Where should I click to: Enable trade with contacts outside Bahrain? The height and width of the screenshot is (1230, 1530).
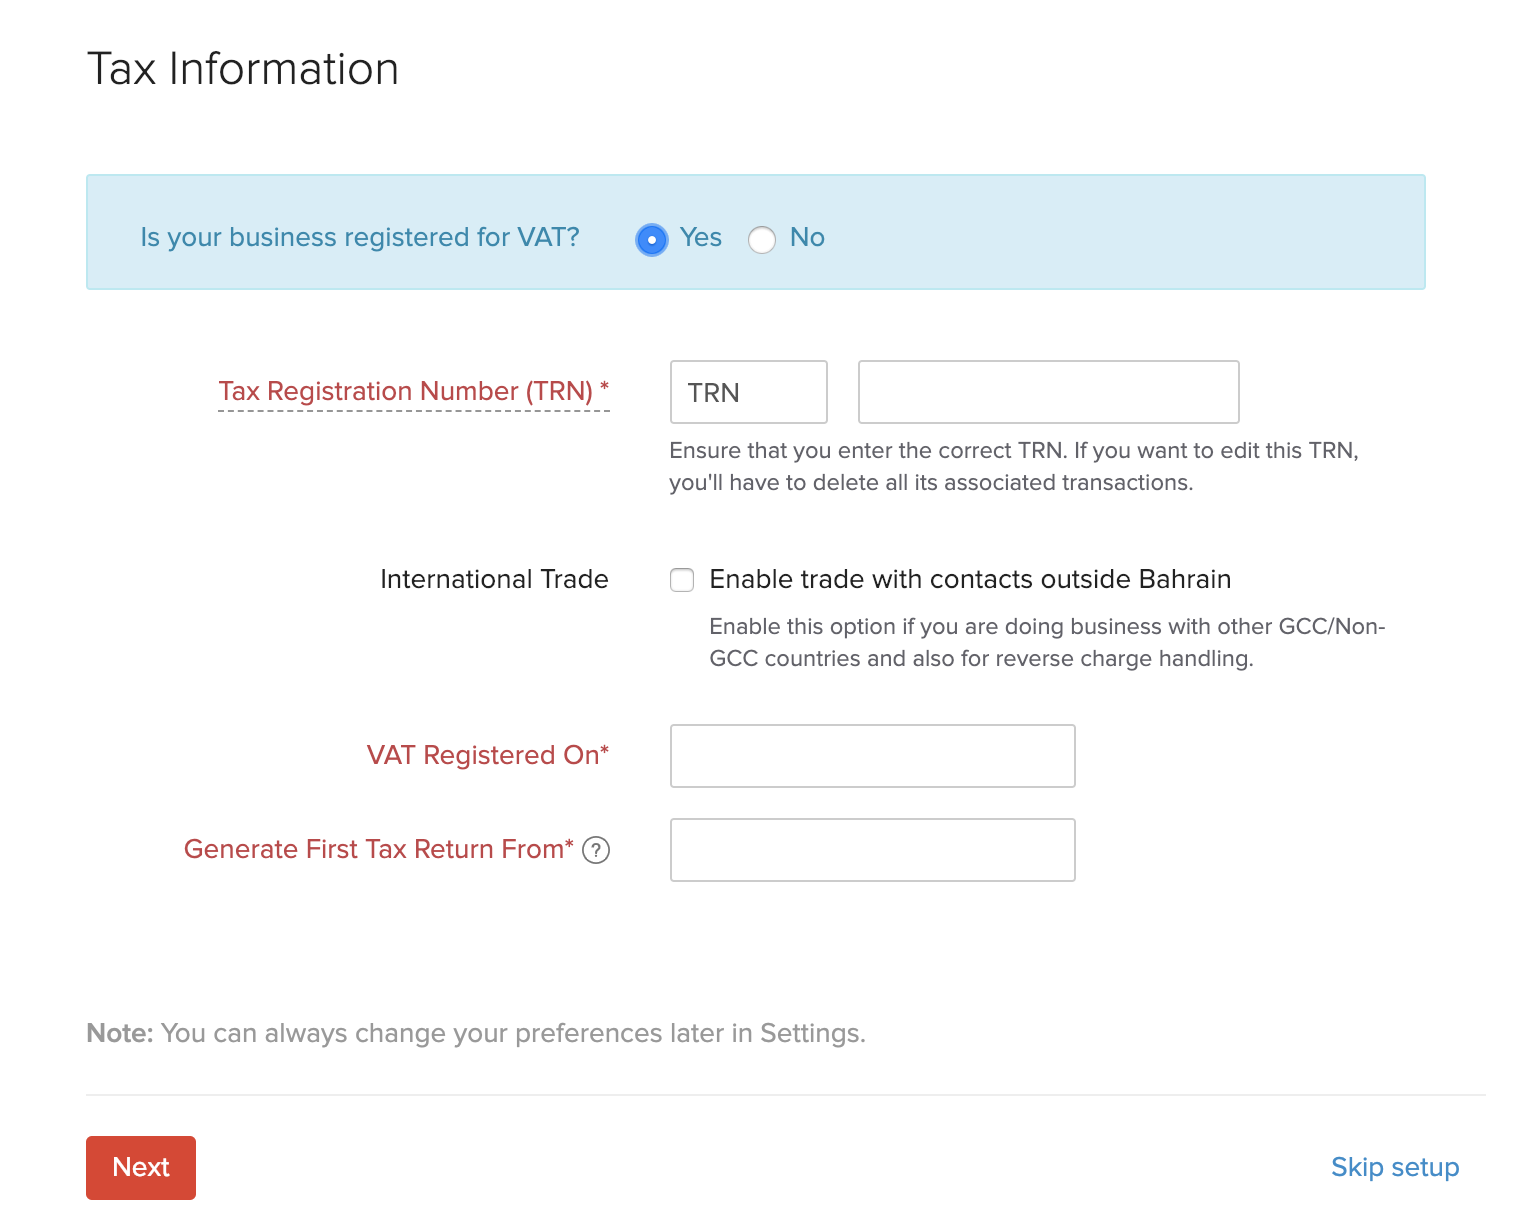pyautogui.click(x=682, y=580)
